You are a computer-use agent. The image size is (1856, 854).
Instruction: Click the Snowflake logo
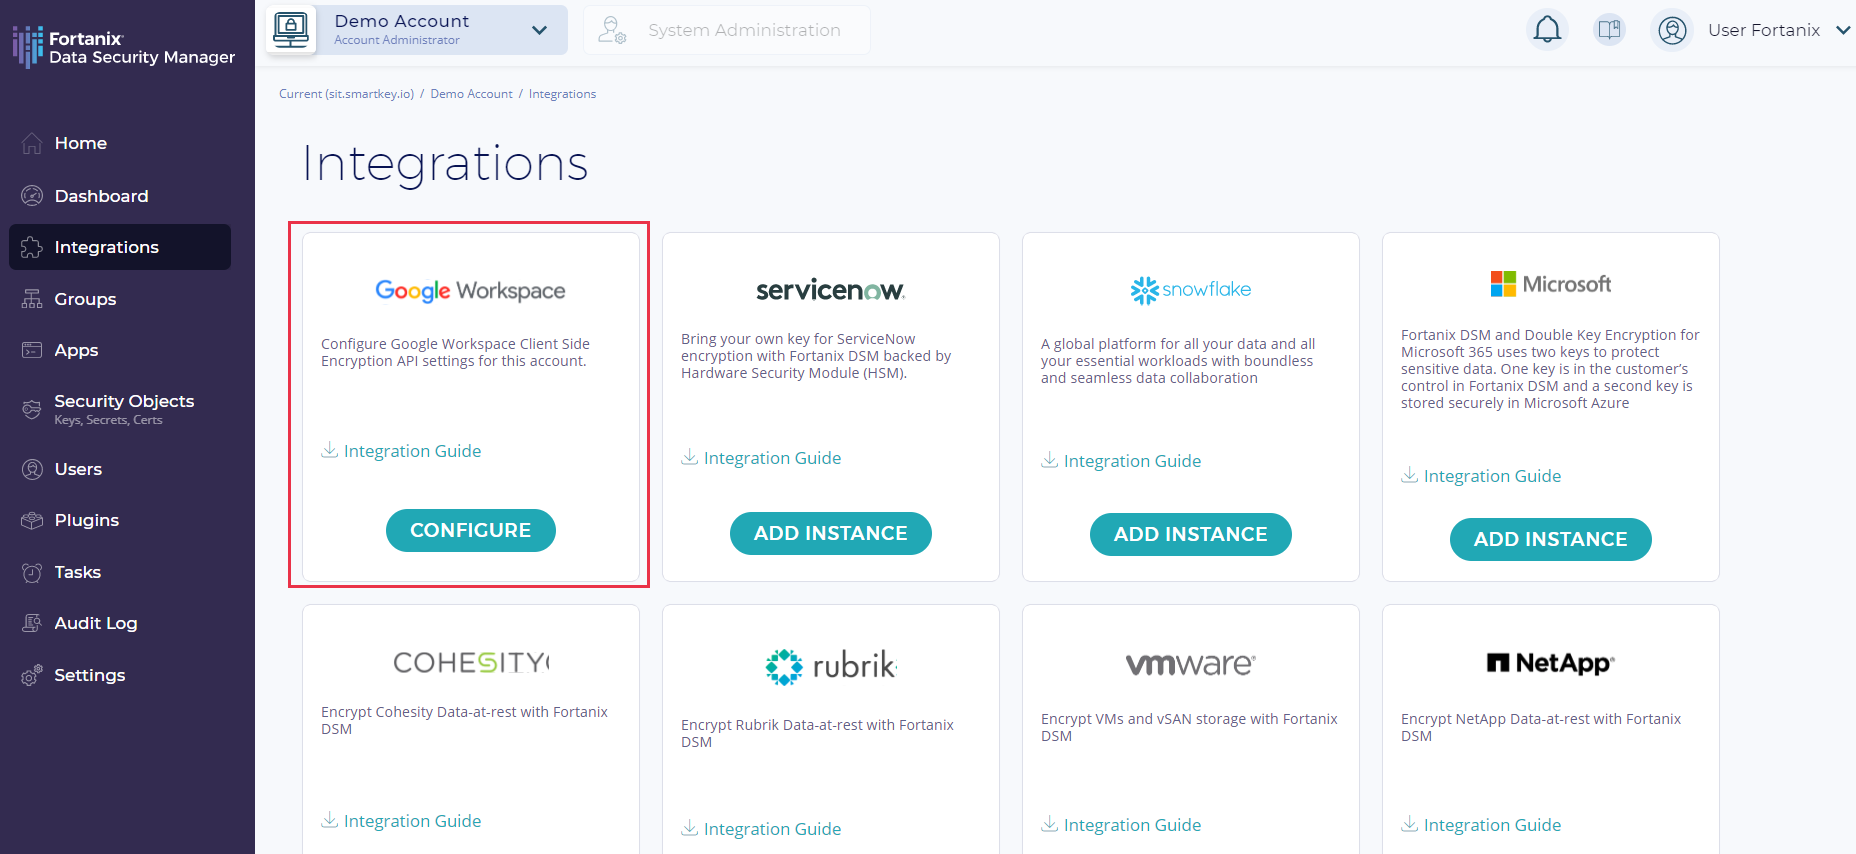pyautogui.click(x=1190, y=290)
